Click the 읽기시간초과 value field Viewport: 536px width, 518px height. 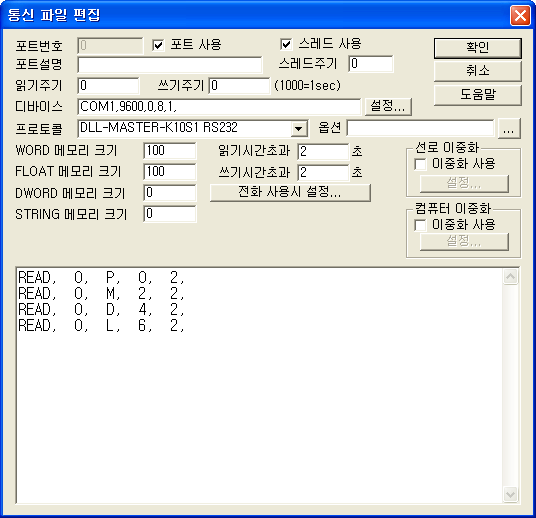point(323,151)
